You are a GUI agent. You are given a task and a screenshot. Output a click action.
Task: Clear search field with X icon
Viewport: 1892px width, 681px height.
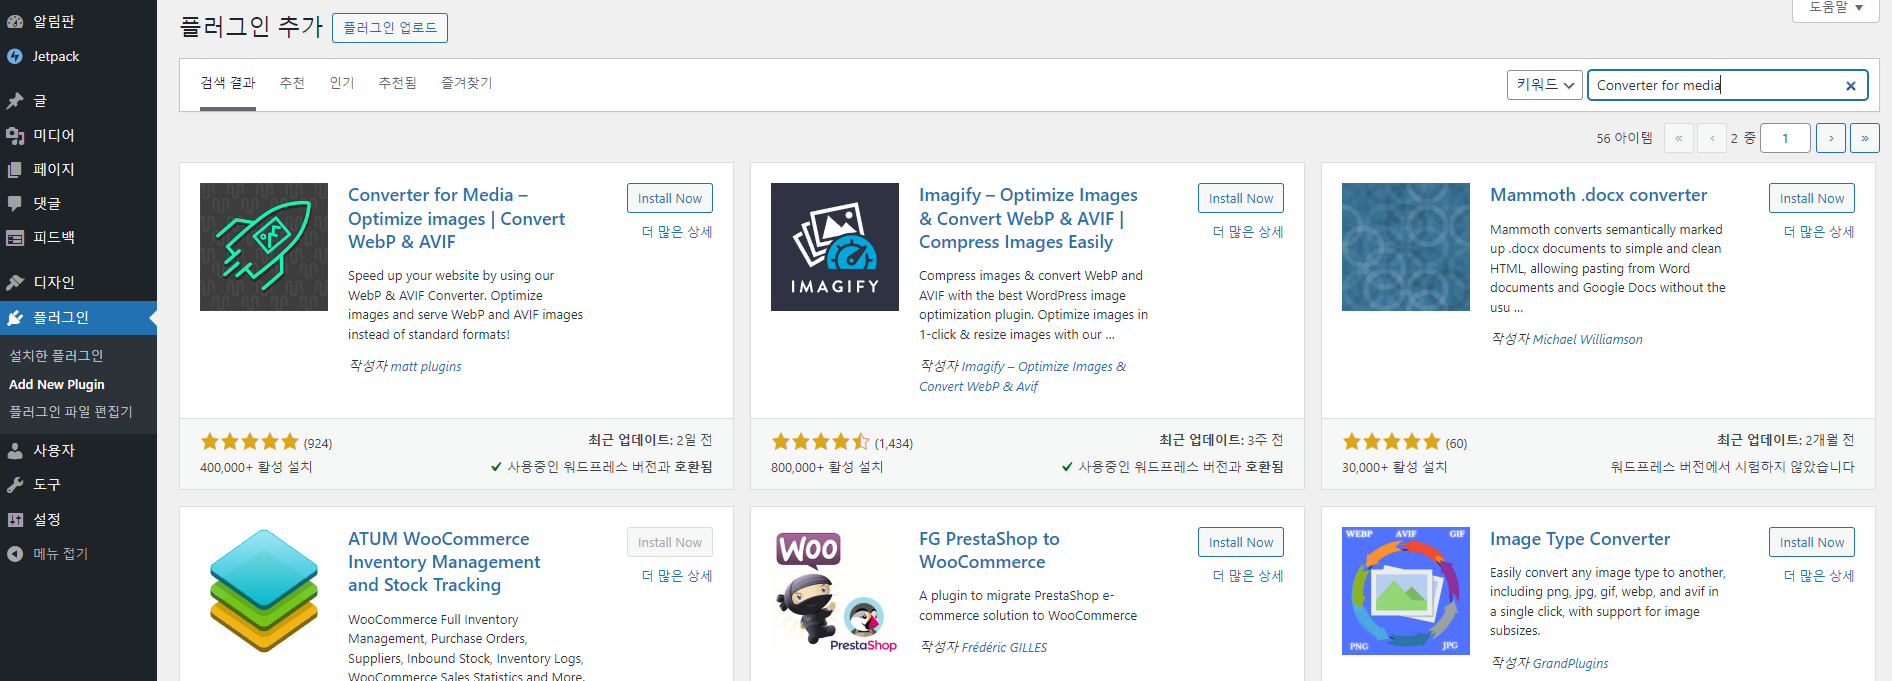pos(1851,86)
